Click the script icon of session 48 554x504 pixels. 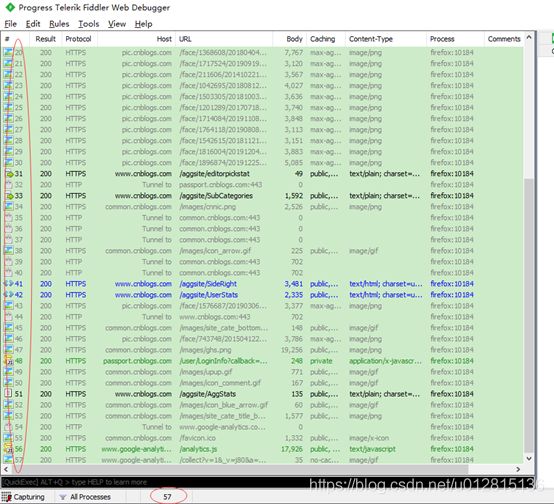pos(8,361)
